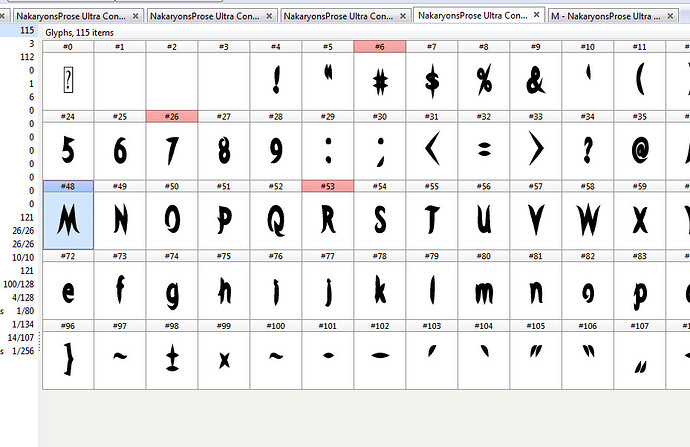Close the M - NakaryonsProse Ultra tab
This screenshot has width=690, height=447.
[670, 16]
